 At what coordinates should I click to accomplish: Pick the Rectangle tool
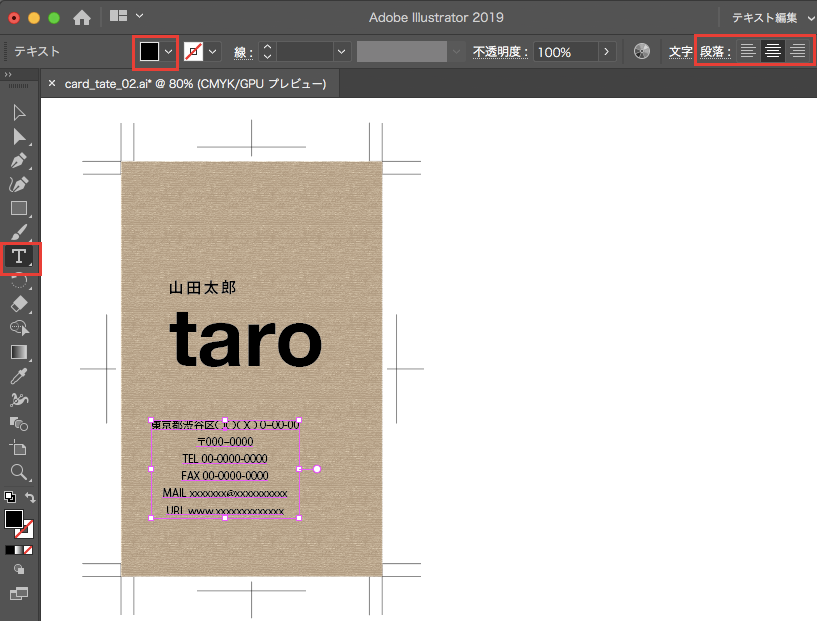pyautogui.click(x=18, y=208)
